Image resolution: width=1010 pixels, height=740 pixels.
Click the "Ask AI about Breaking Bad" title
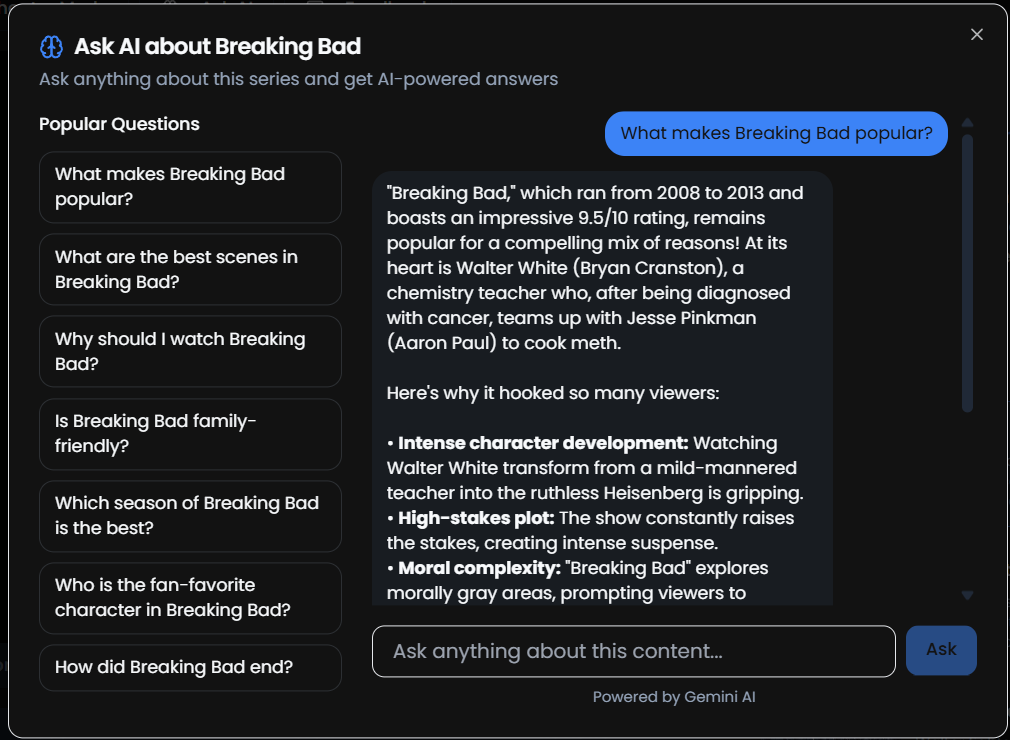pyautogui.click(x=218, y=46)
